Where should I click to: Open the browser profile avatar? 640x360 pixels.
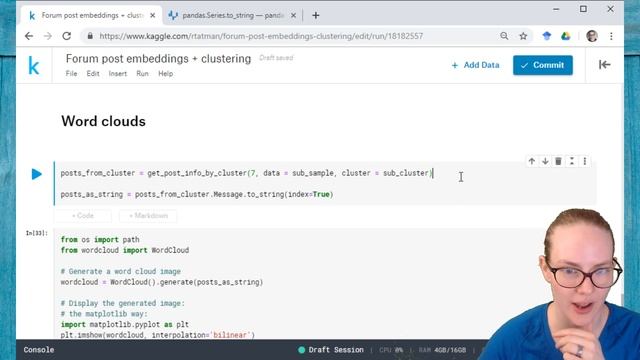click(x=592, y=36)
